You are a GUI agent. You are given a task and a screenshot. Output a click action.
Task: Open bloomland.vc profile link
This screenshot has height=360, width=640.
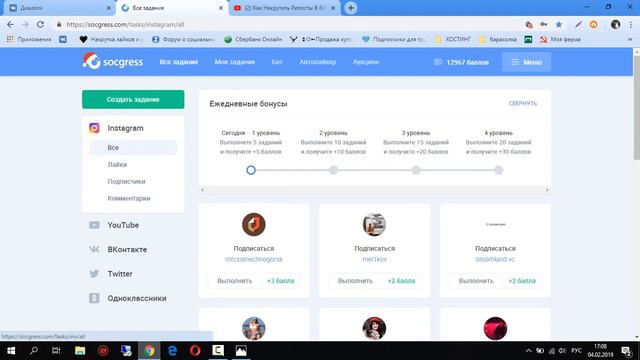tap(495, 259)
